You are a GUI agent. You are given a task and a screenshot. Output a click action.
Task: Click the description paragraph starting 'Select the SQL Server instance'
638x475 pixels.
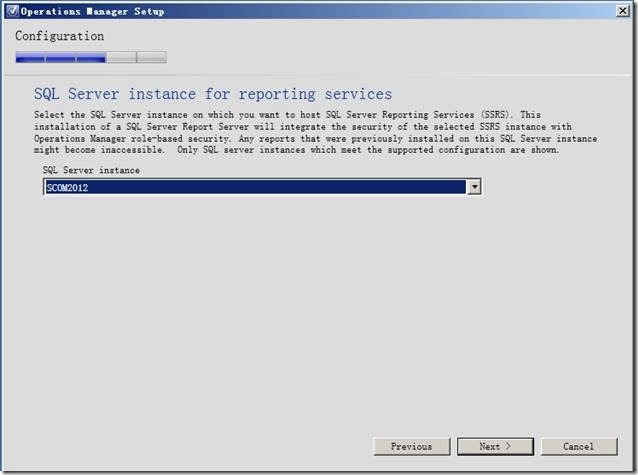point(315,132)
